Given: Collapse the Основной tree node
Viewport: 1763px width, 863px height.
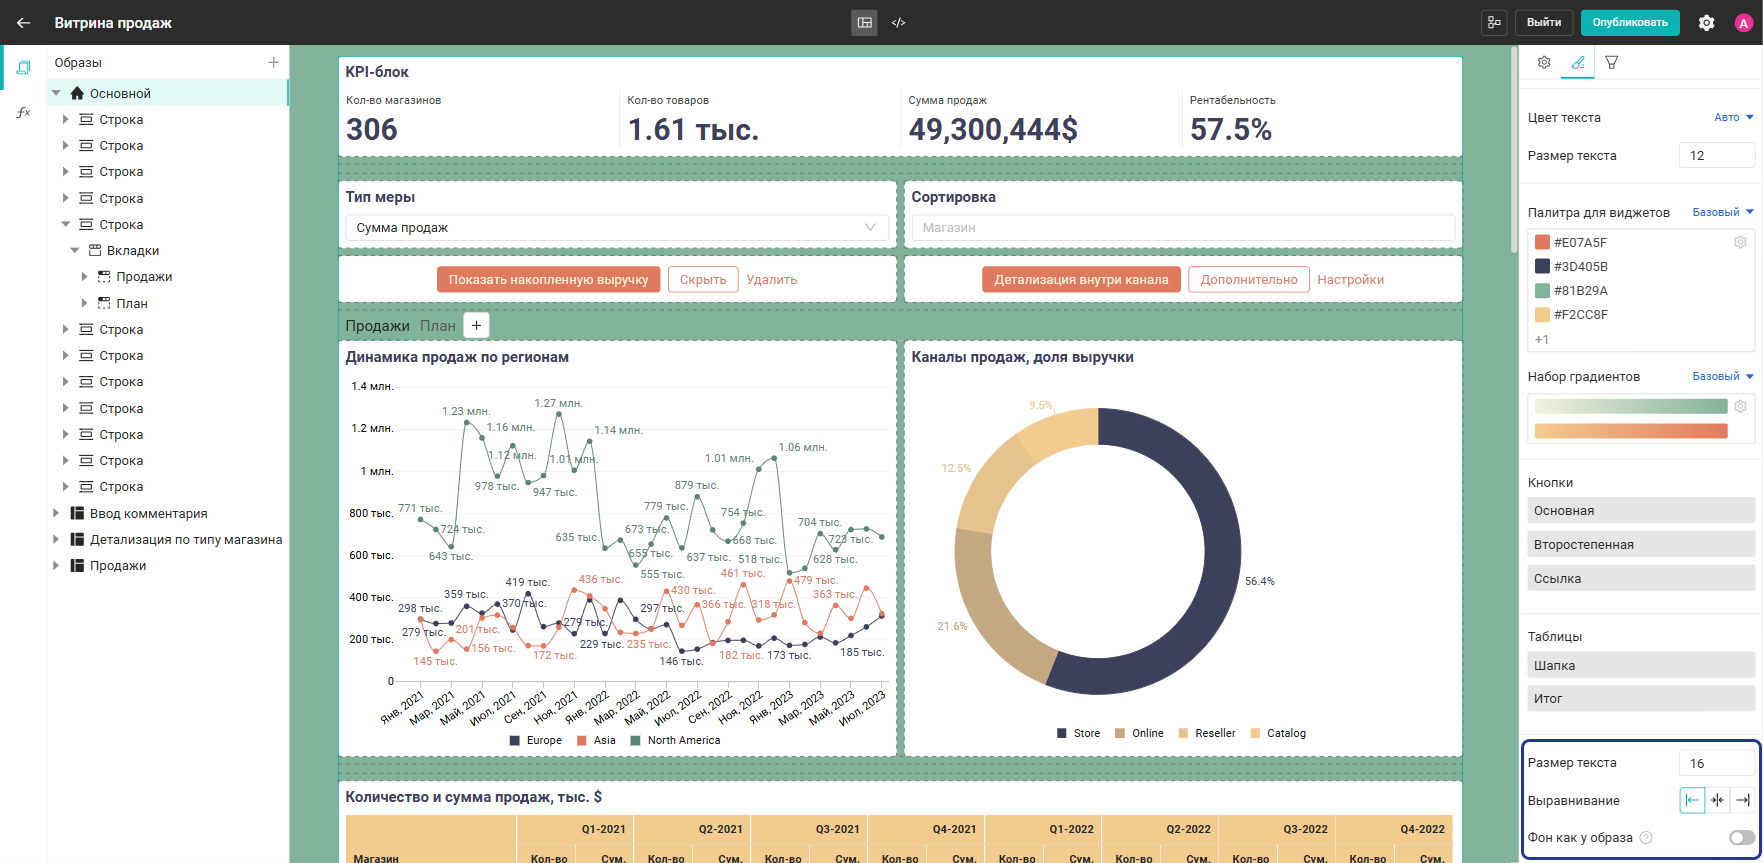Looking at the screenshot, I should (56, 93).
